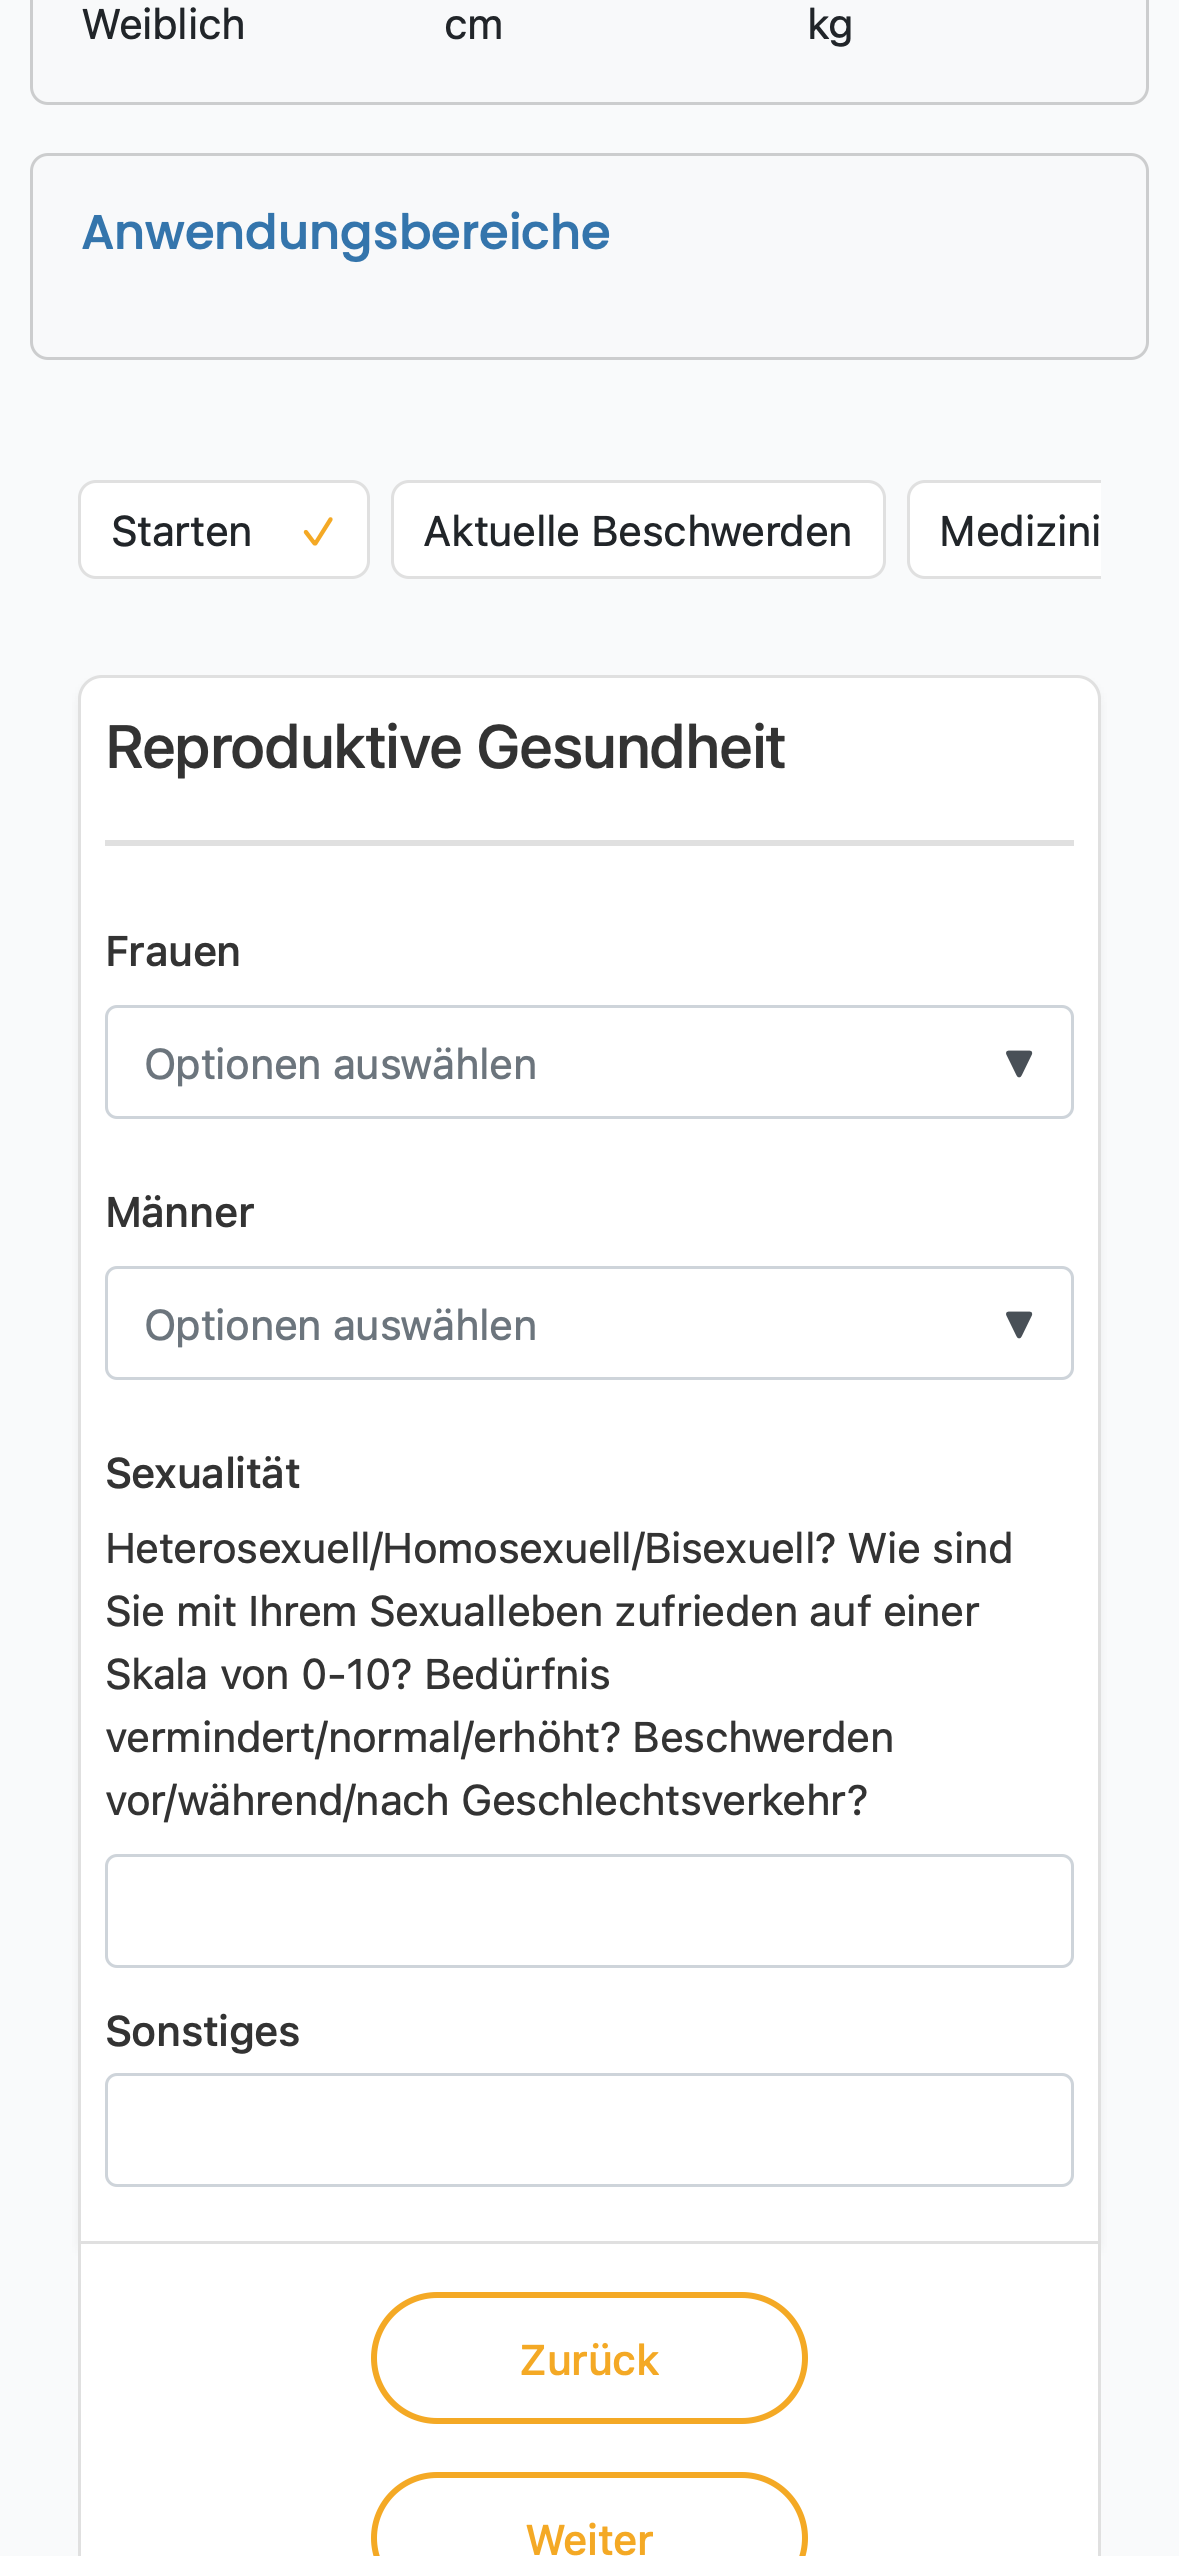Click the Sexualität question description text
Viewport: 1179px width, 2556px height.
pos(559,1674)
